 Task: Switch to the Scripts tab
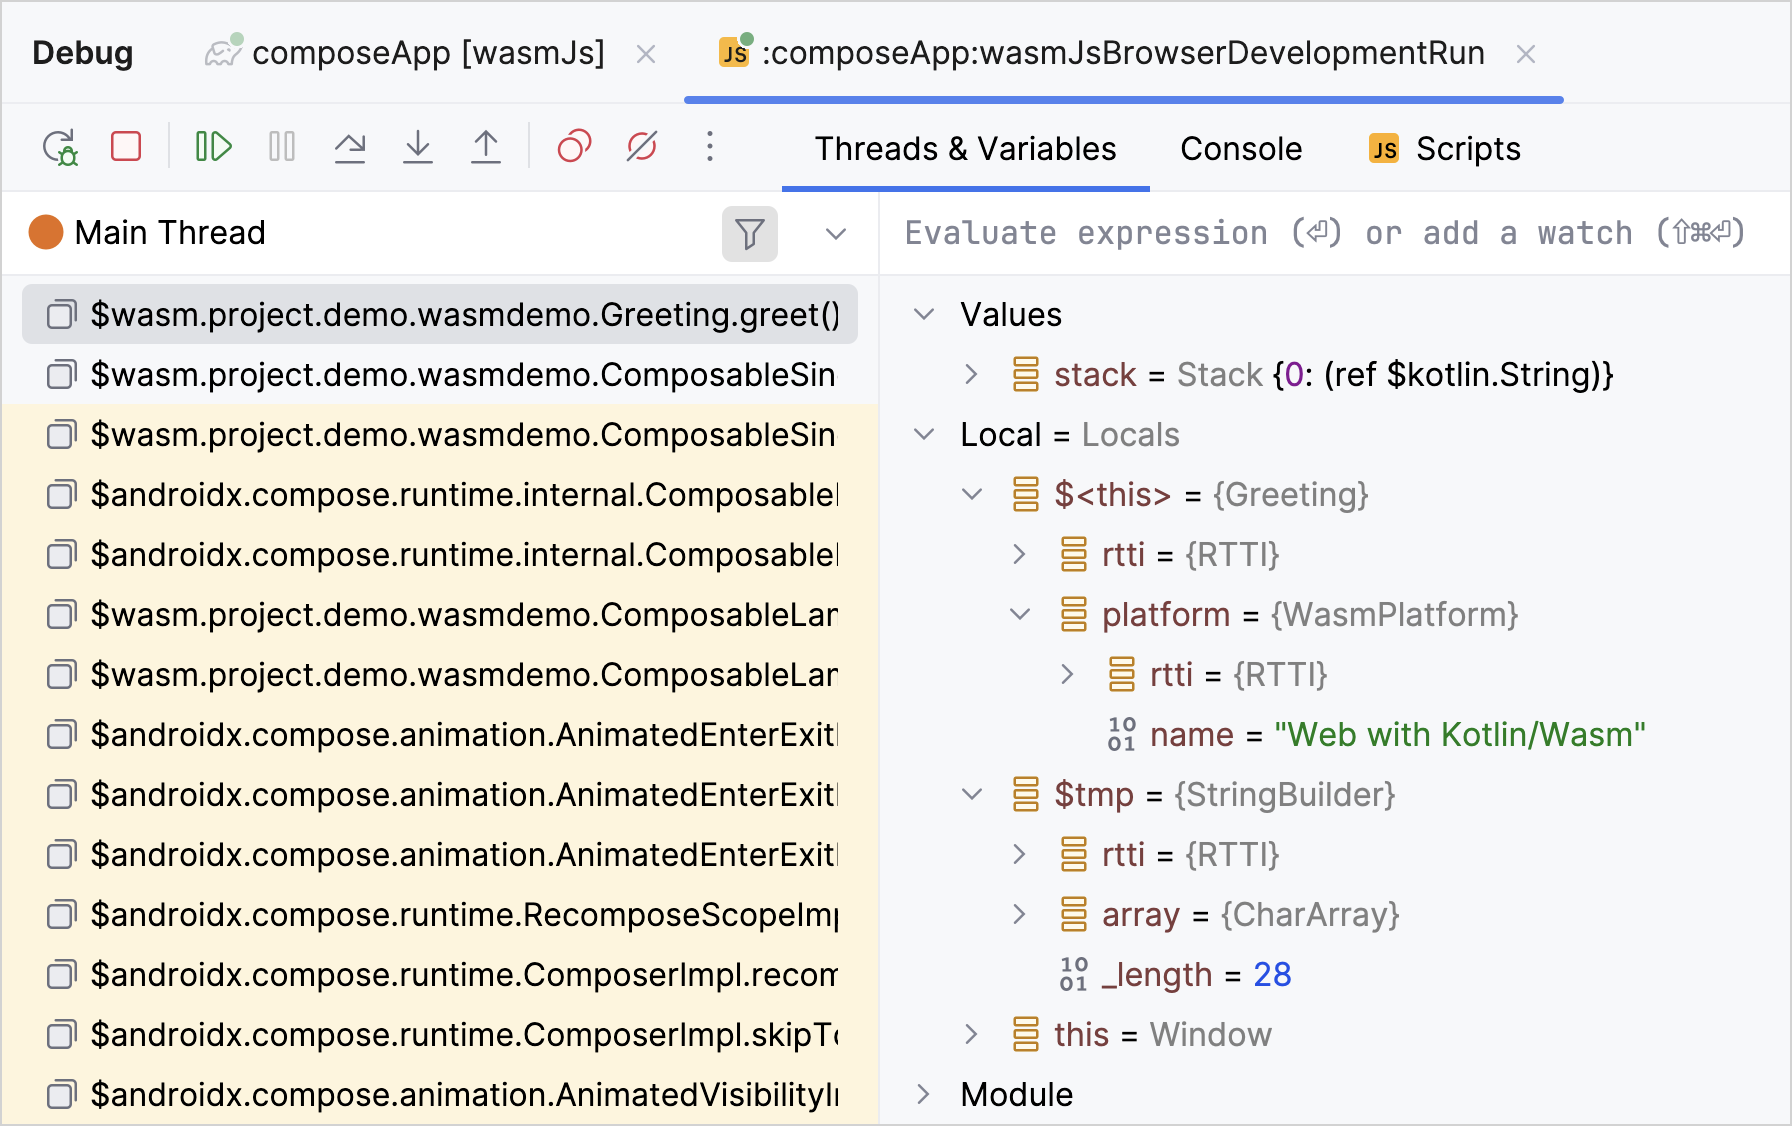tap(1445, 149)
